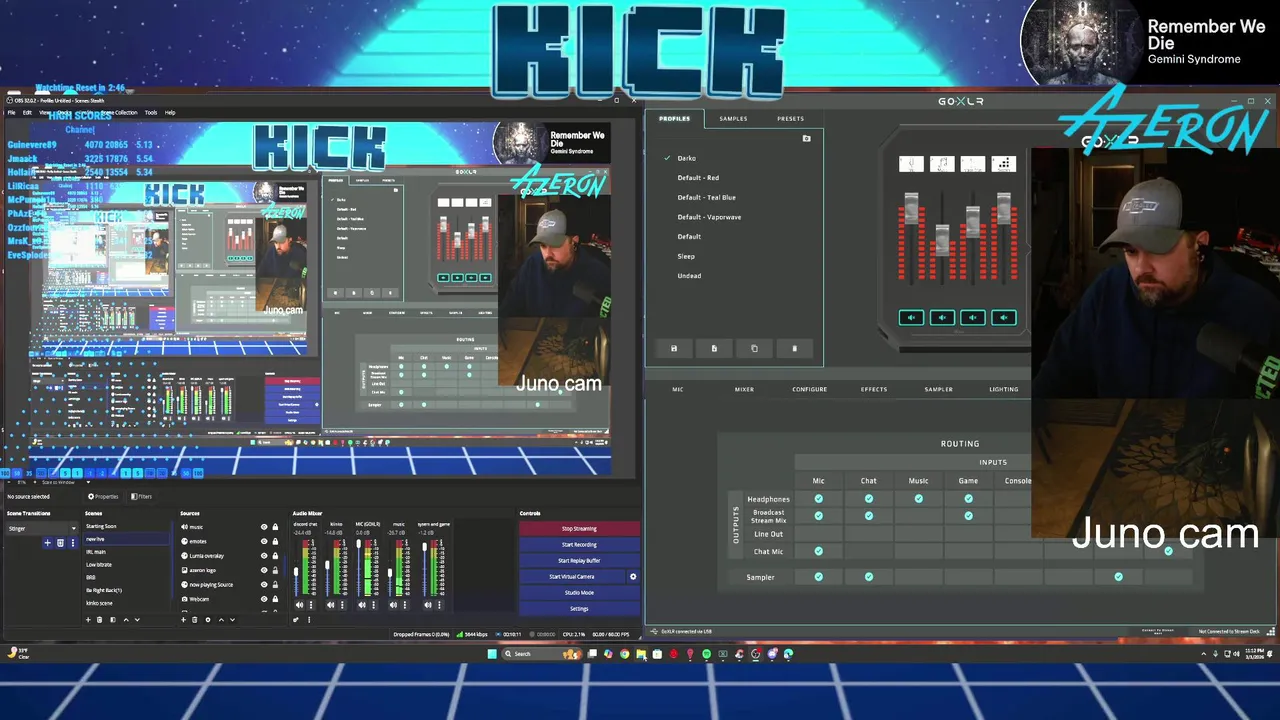Uncheck Broadcast Stream Mix routing for Chat

click(868, 516)
